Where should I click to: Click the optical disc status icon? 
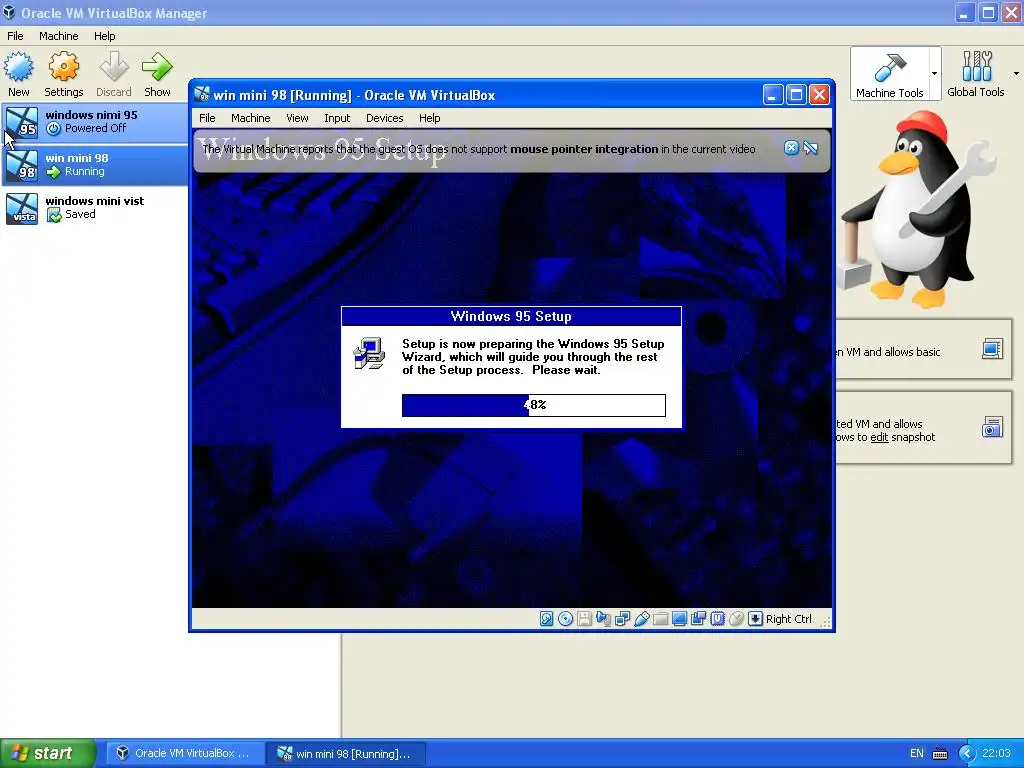click(566, 618)
